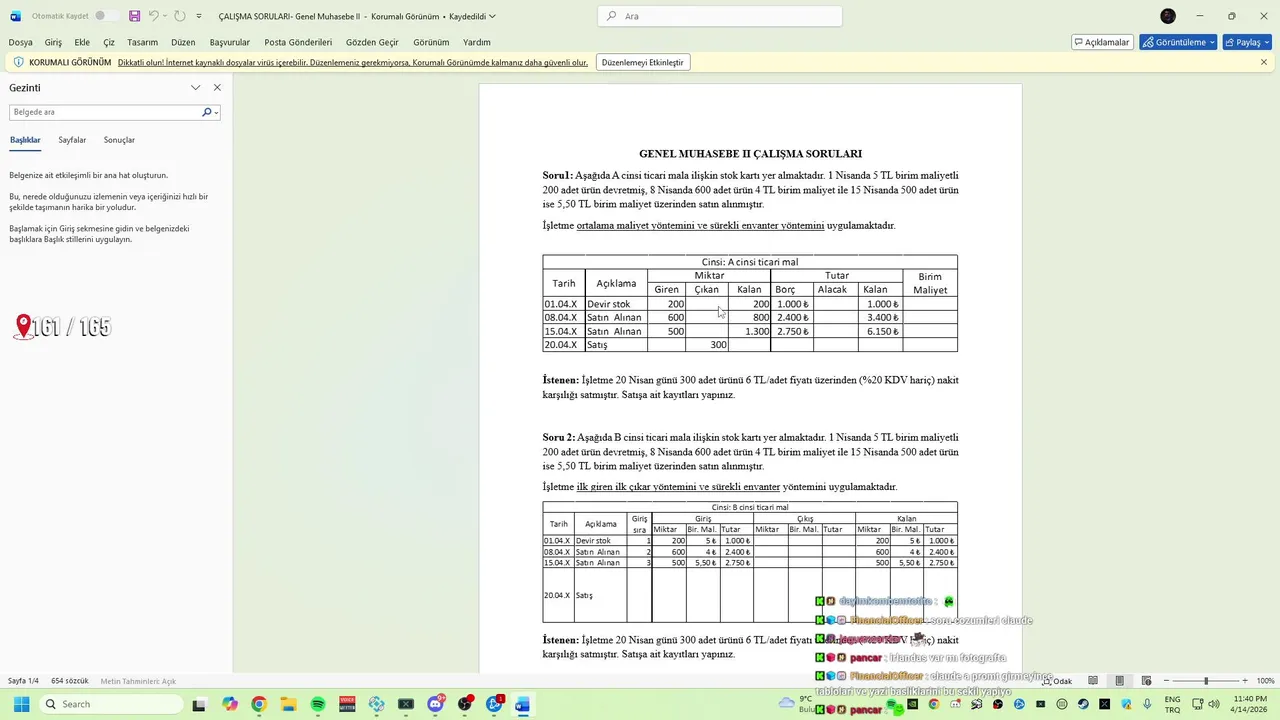Close the Gezinti navigation pane
1280x720 pixels.
pos(217,88)
